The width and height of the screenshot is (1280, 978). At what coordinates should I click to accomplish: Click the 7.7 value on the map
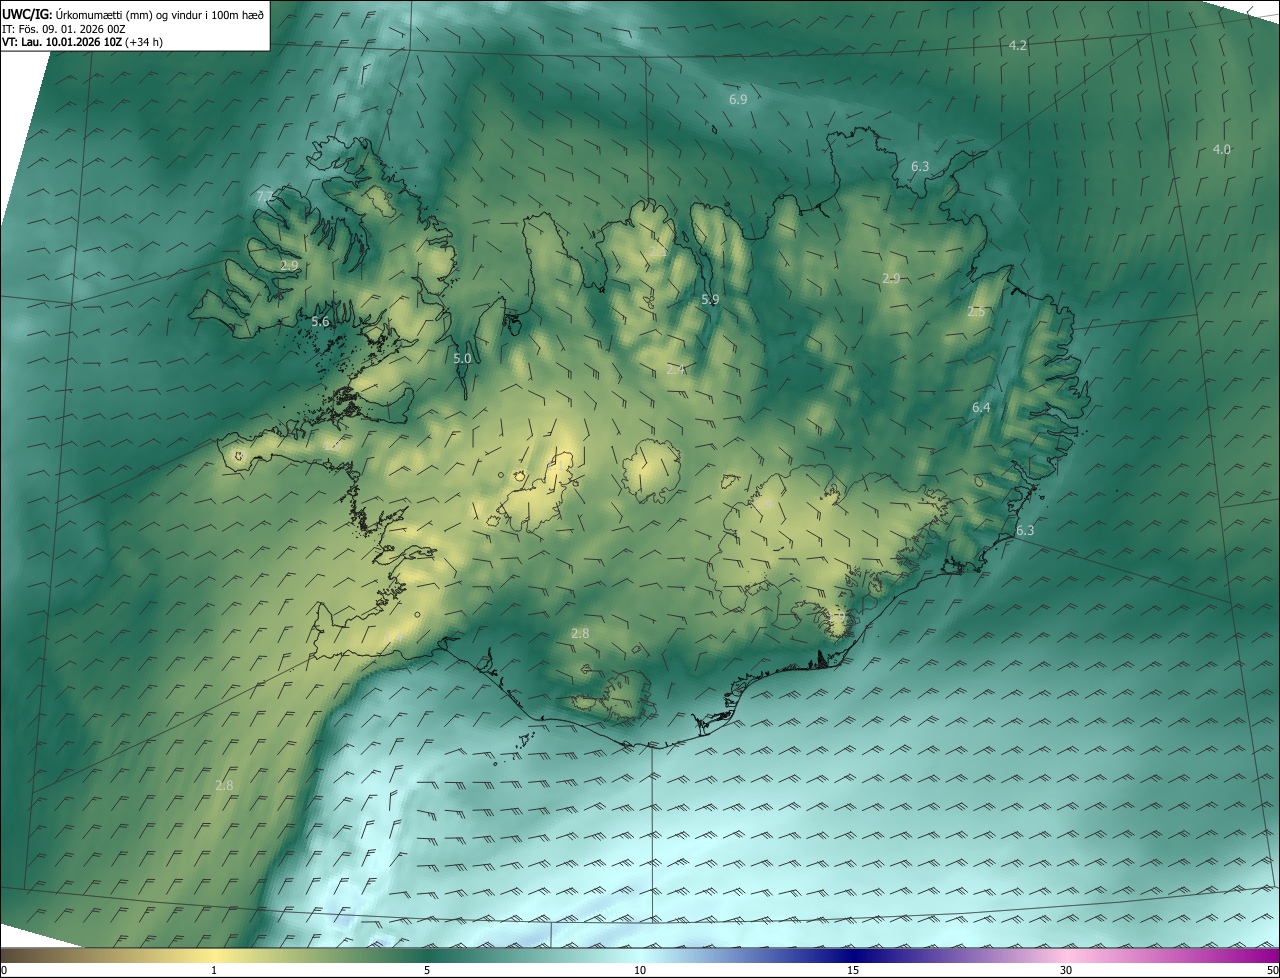(264, 197)
